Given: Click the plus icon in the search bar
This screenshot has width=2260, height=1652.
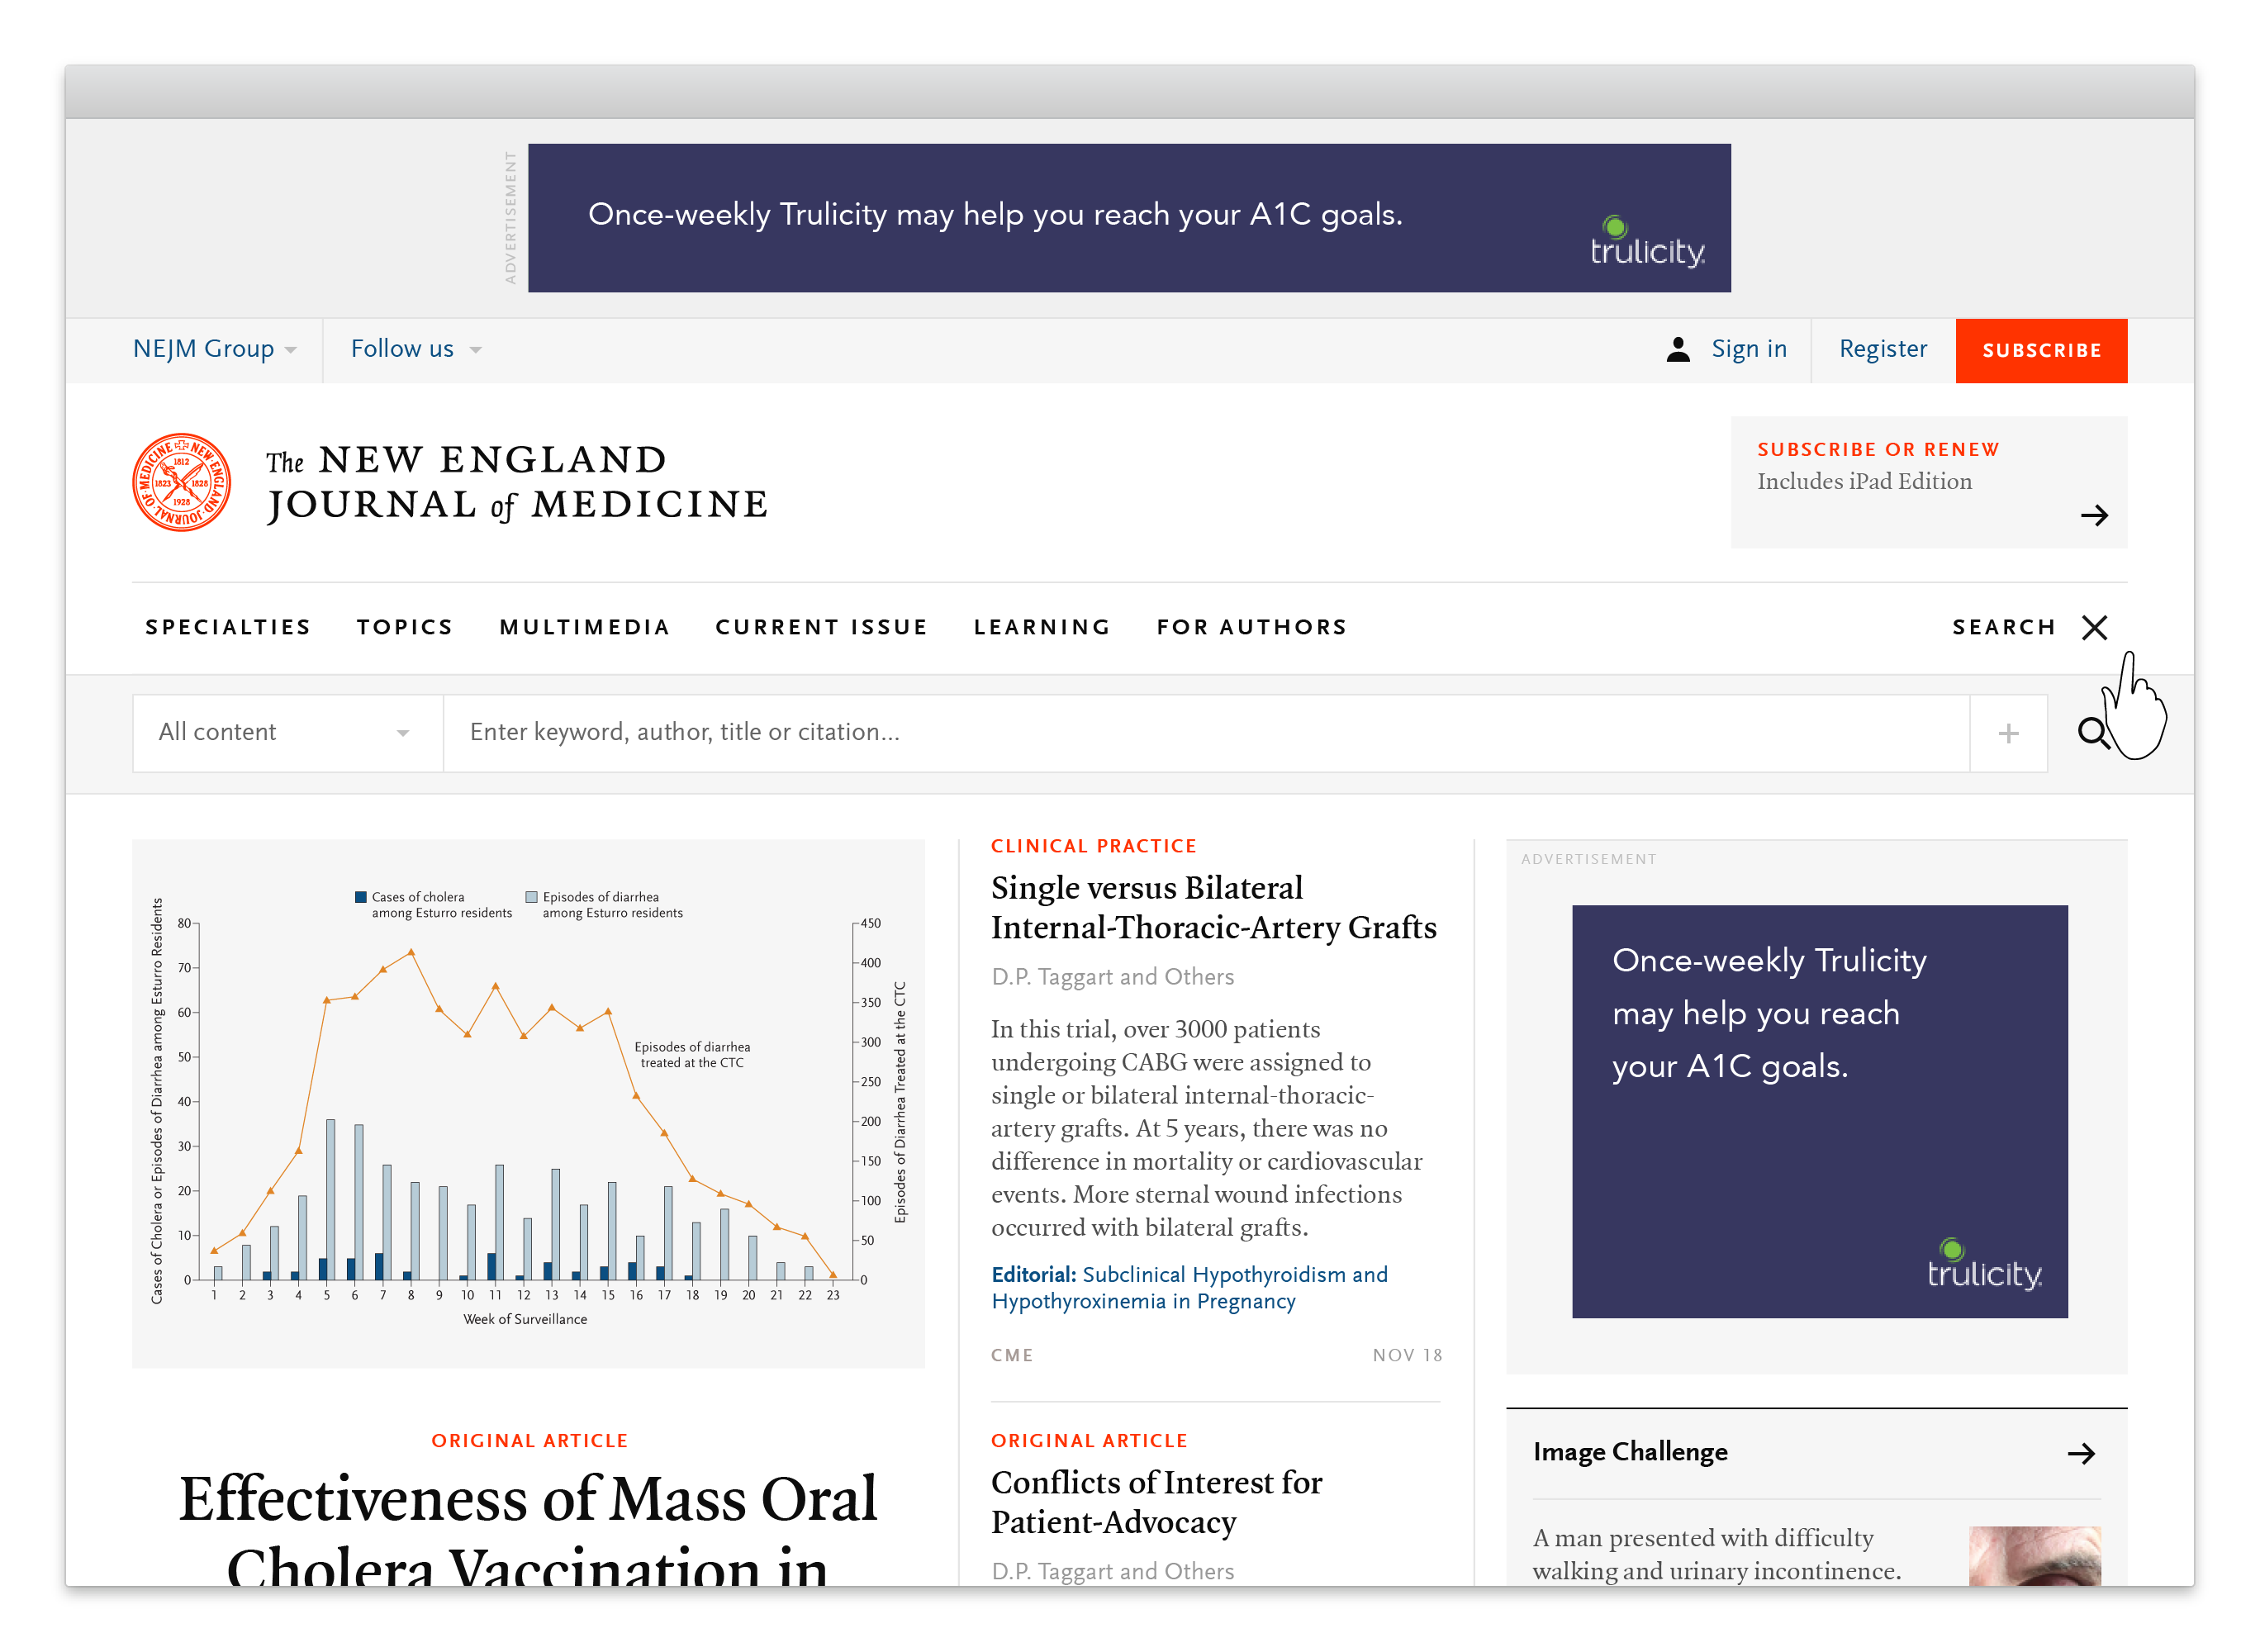Looking at the screenshot, I should 2008,733.
